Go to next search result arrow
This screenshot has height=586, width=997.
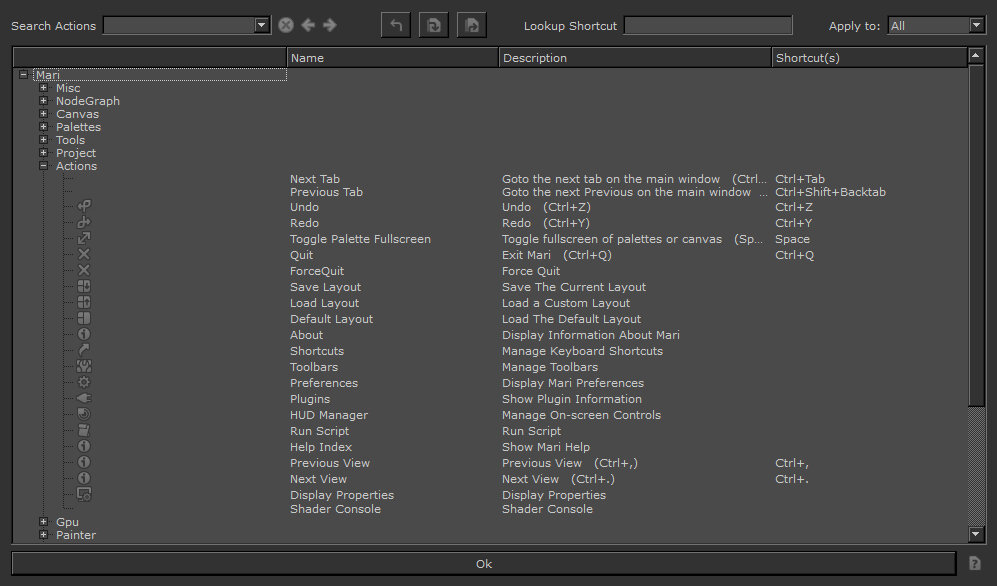pos(330,25)
